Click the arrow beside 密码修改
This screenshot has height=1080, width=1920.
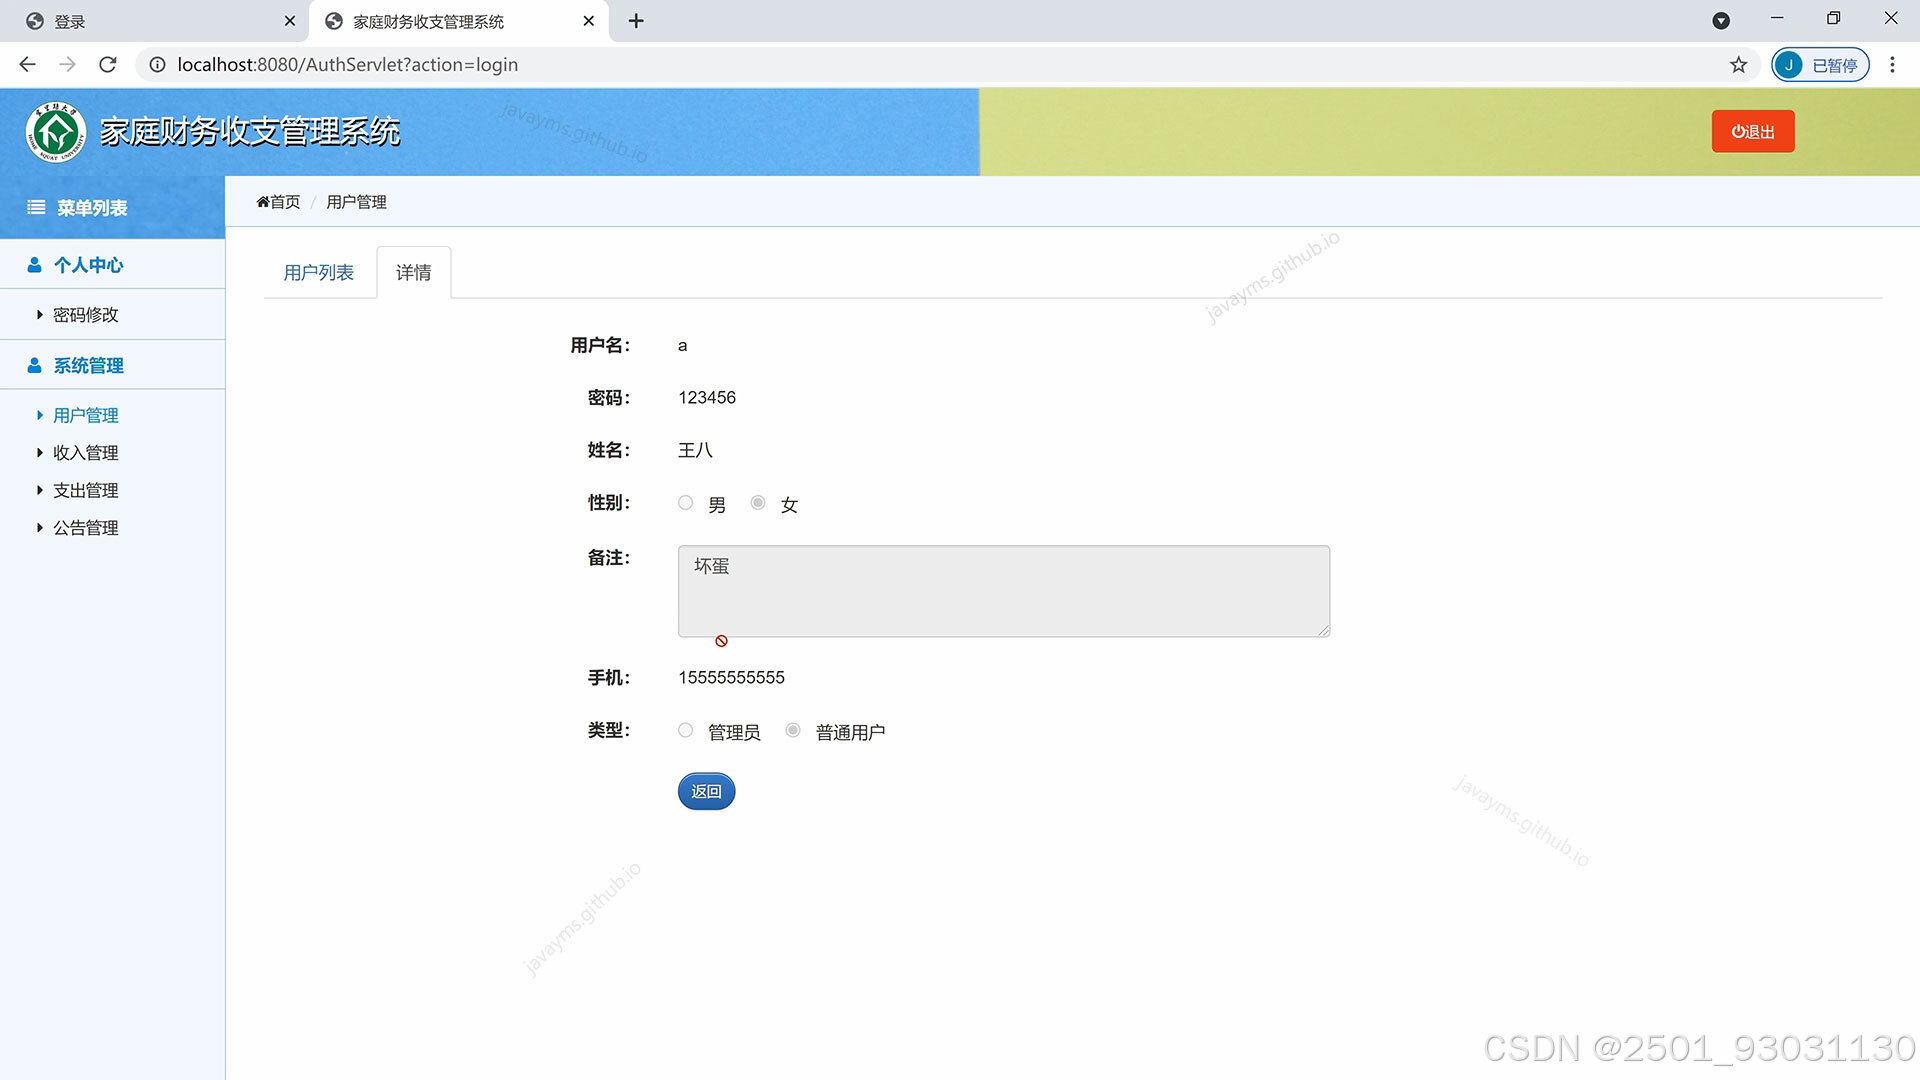coord(40,315)
